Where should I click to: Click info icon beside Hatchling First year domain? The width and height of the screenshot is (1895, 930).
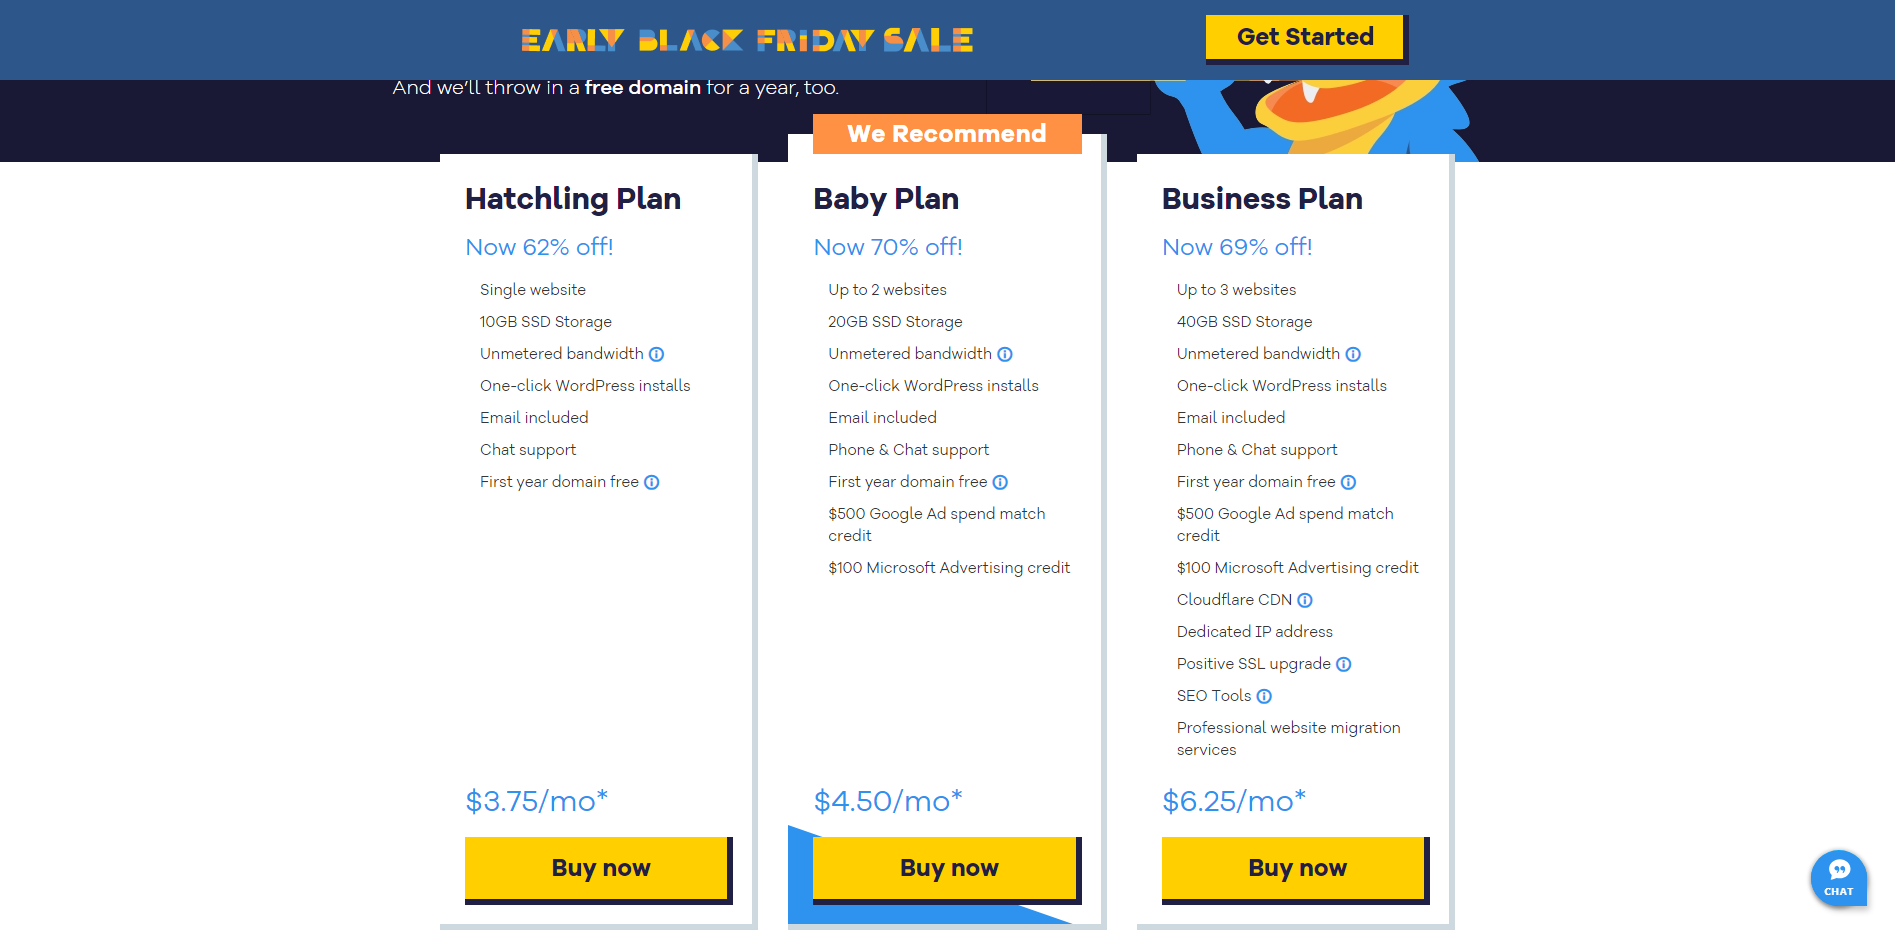[x=652, y=482]
